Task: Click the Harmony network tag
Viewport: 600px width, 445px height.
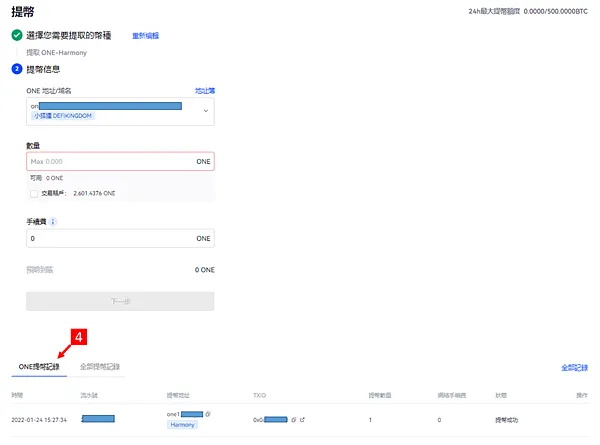Action: [182, 425]
